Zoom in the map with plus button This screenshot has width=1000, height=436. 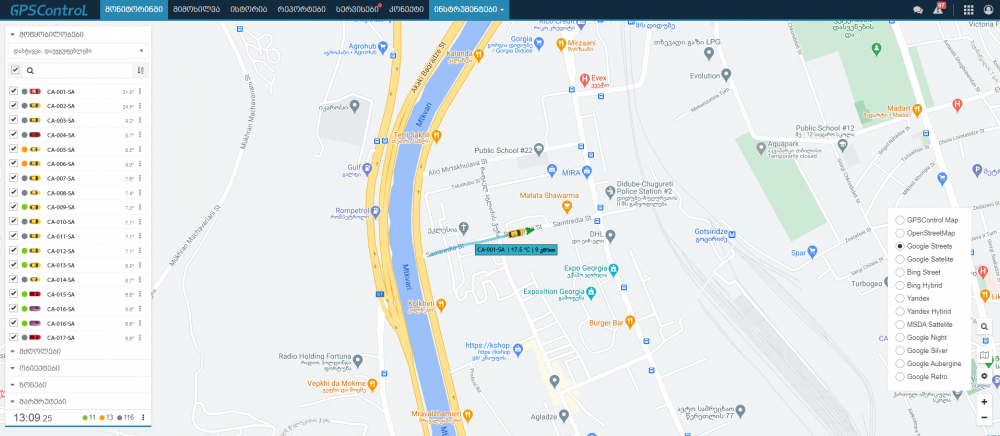pos(984,402)
